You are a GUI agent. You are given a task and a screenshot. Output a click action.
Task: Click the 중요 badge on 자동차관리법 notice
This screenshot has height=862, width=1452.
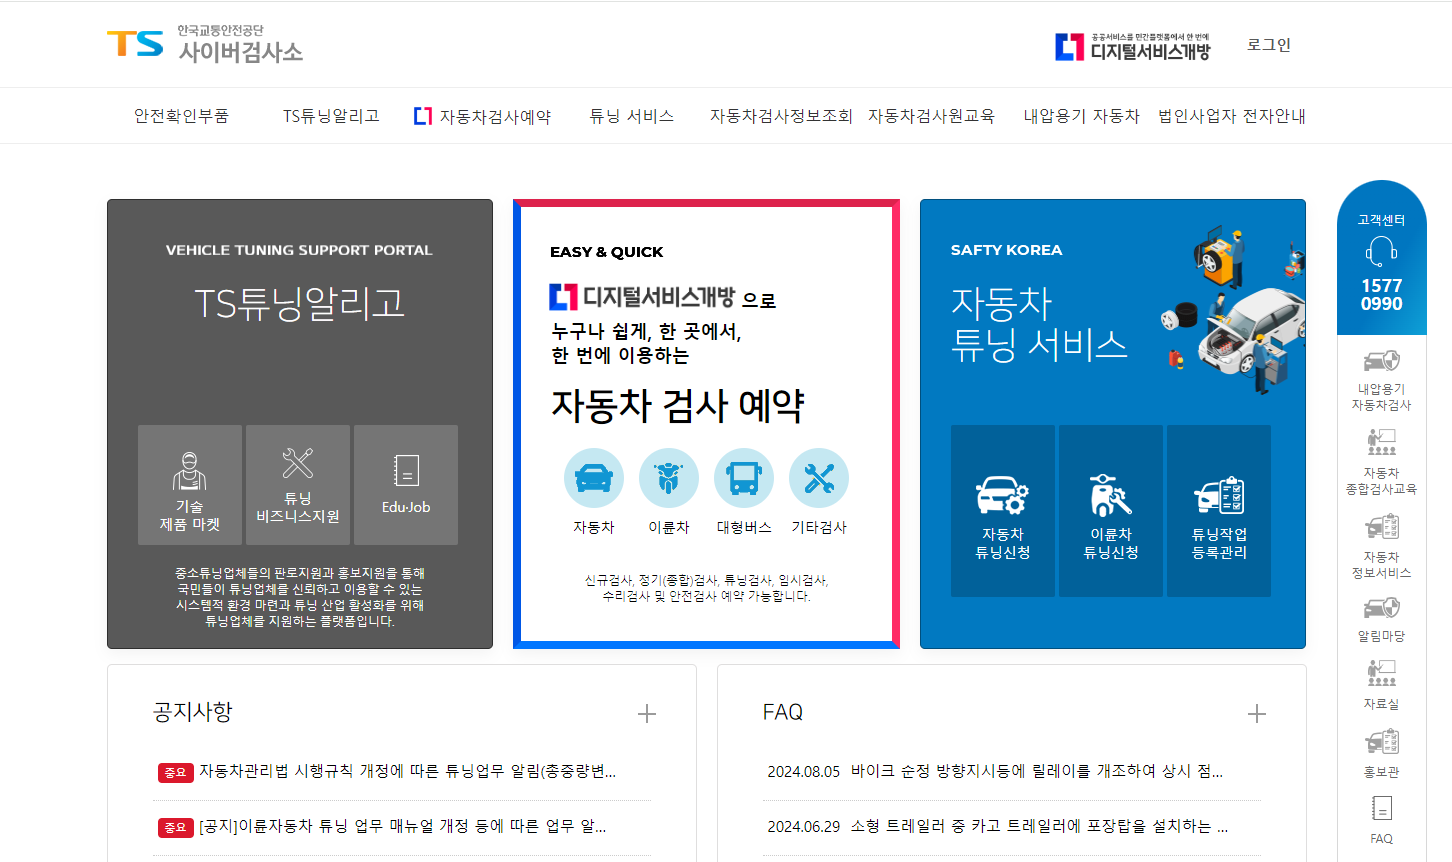(x=175, y=772)
